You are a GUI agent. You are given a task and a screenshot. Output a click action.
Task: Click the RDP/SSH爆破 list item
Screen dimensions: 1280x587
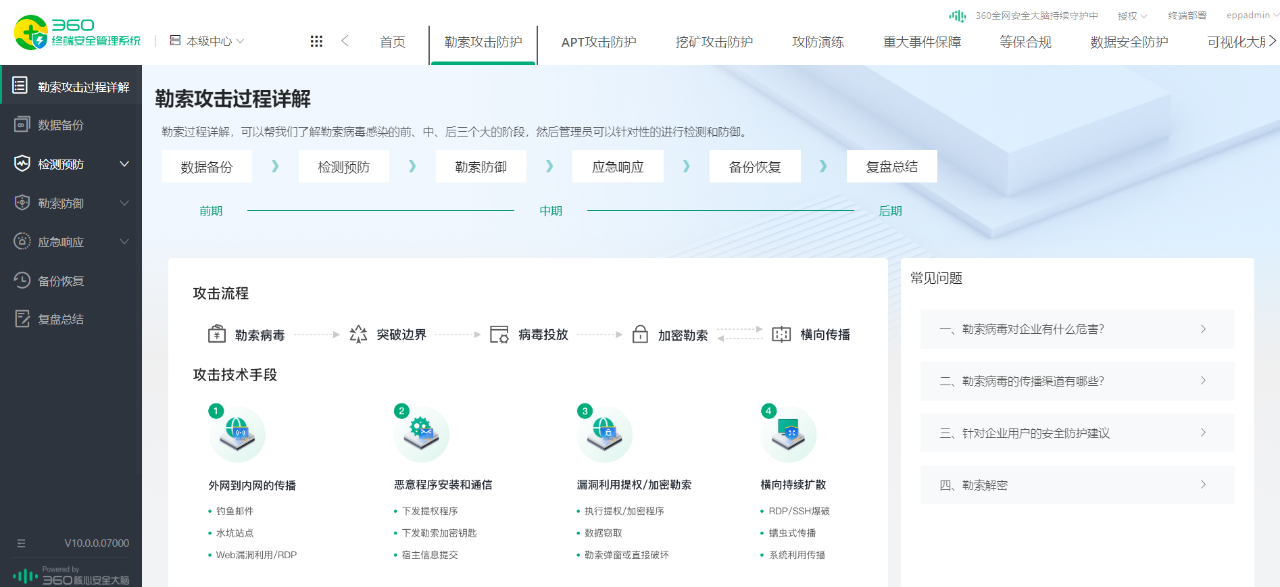click(799, 511)
